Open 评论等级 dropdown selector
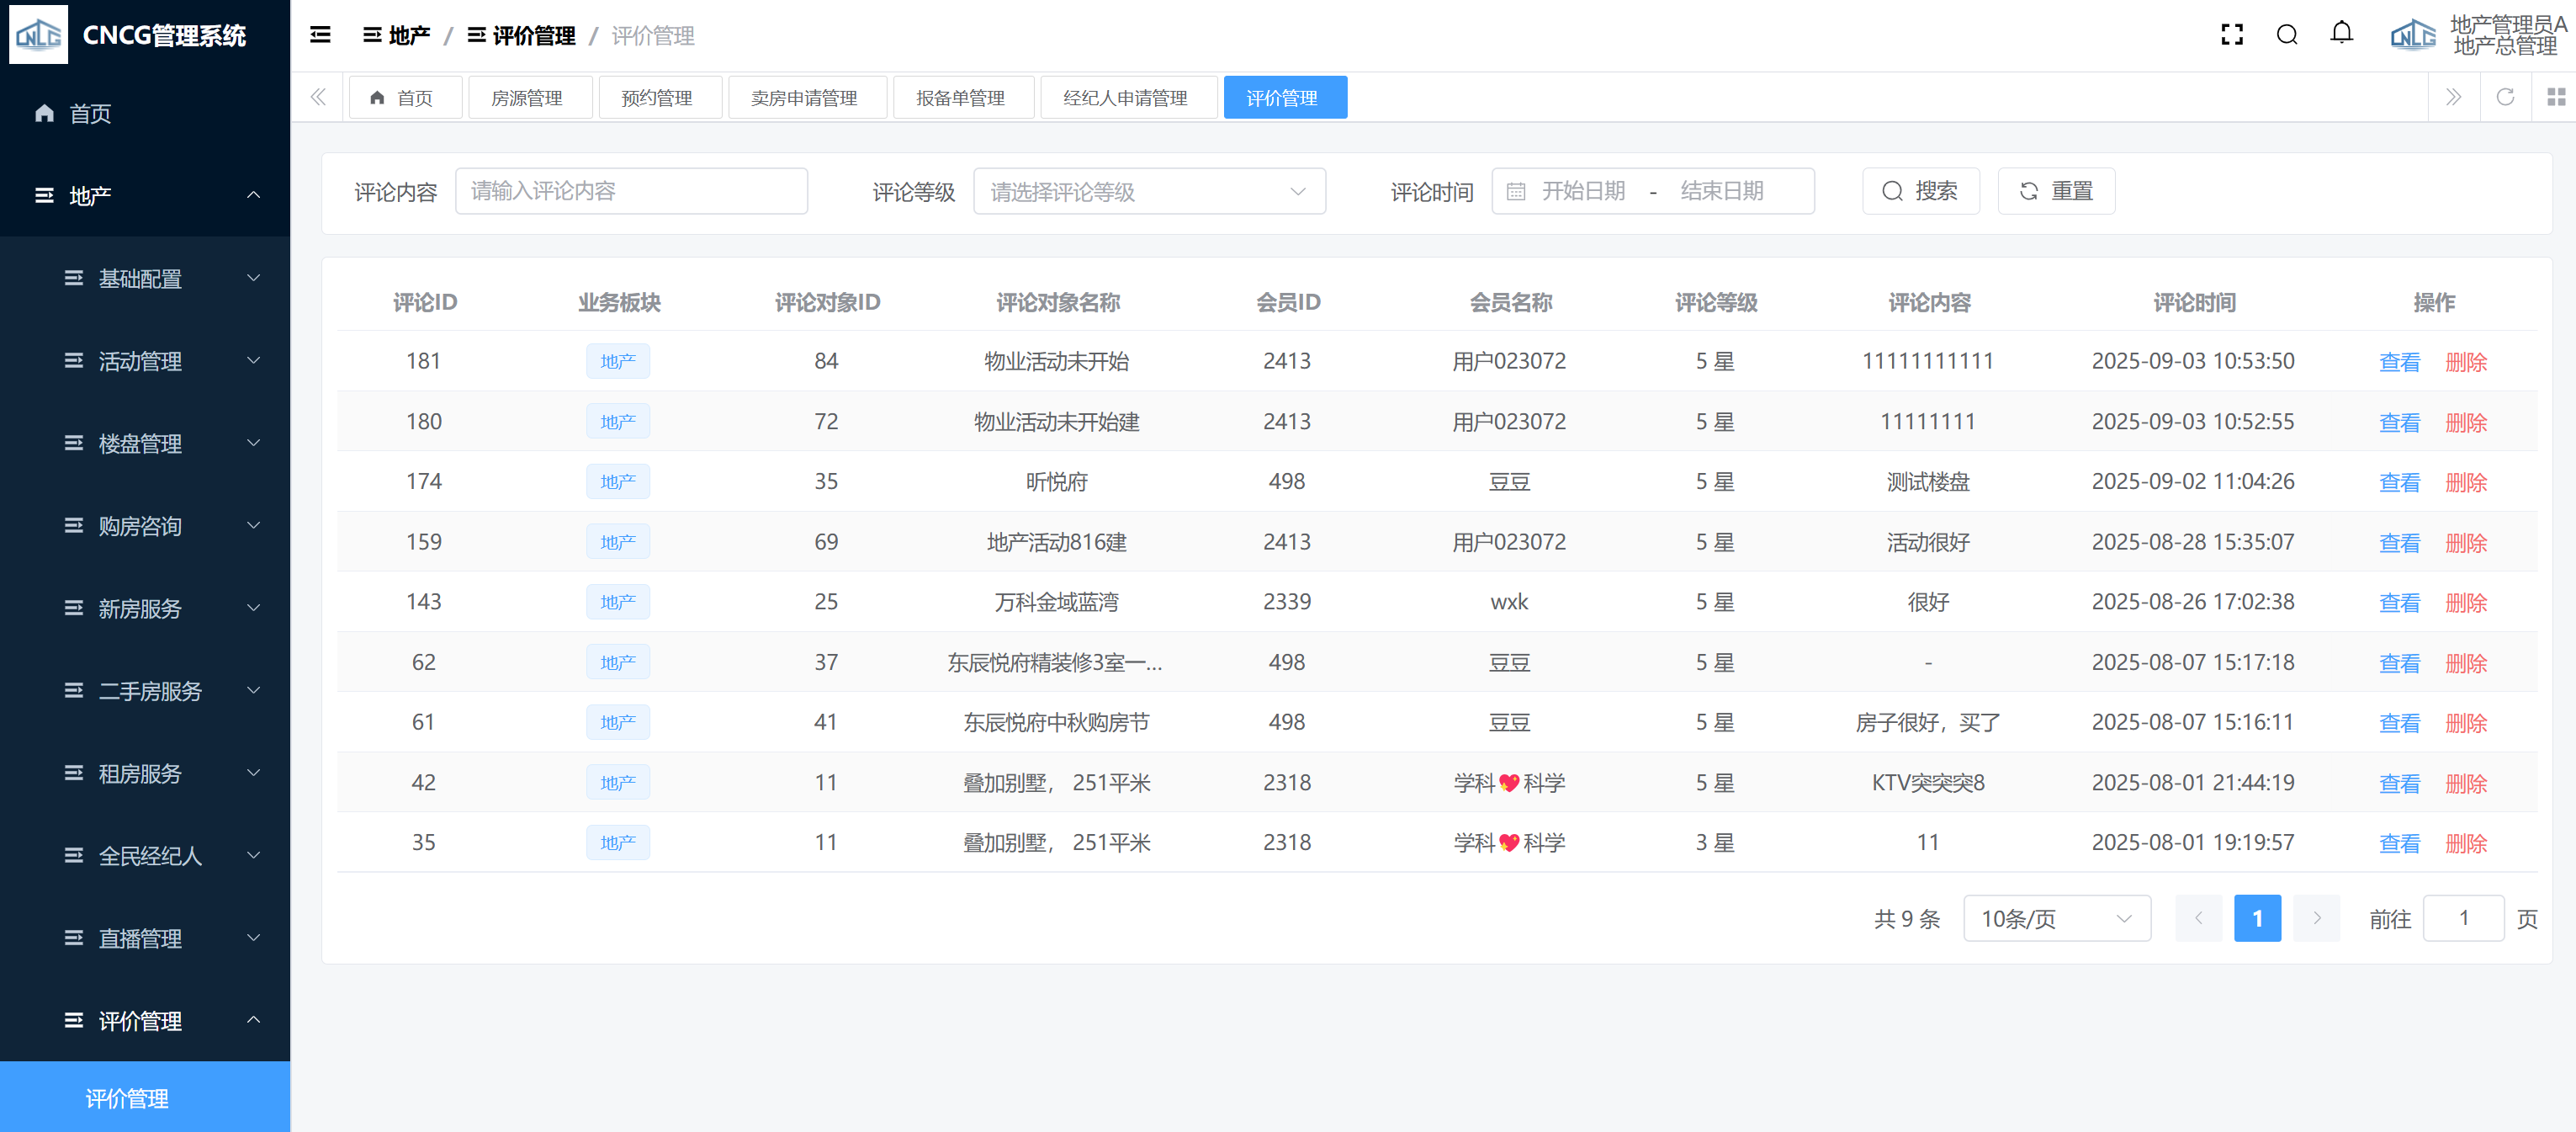The height and width of the screenshot is (1132, 2576). tap(1148, 191)
